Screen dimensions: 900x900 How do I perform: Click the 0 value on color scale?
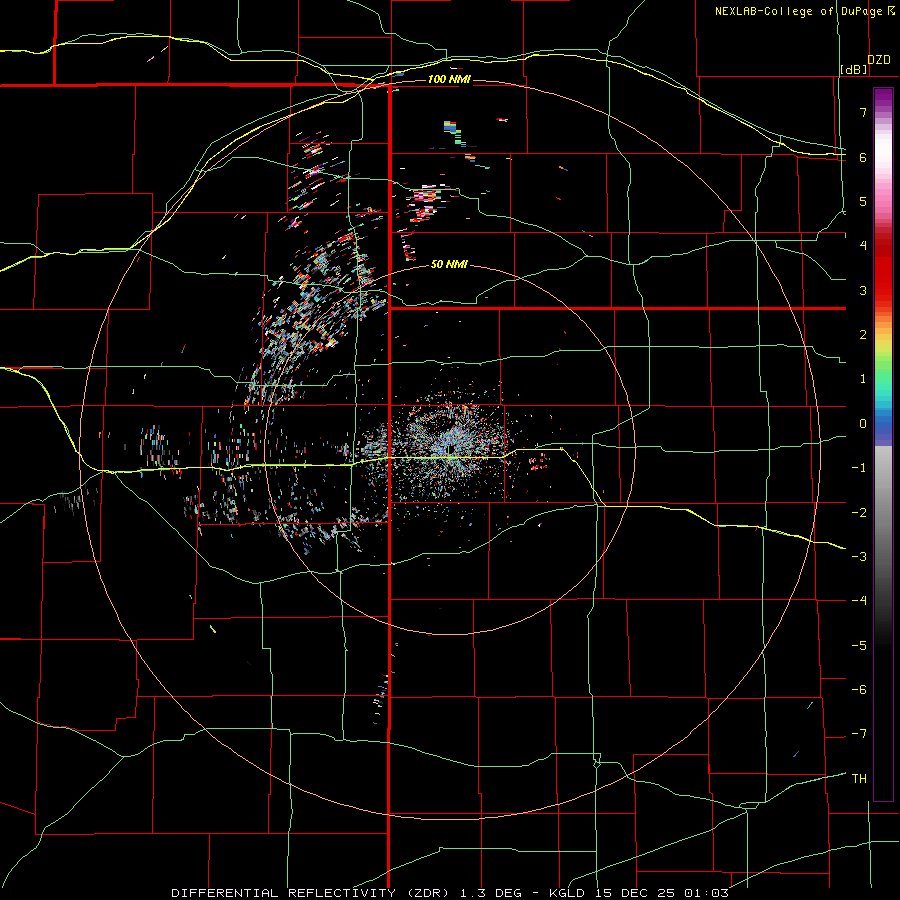[863, 424]
